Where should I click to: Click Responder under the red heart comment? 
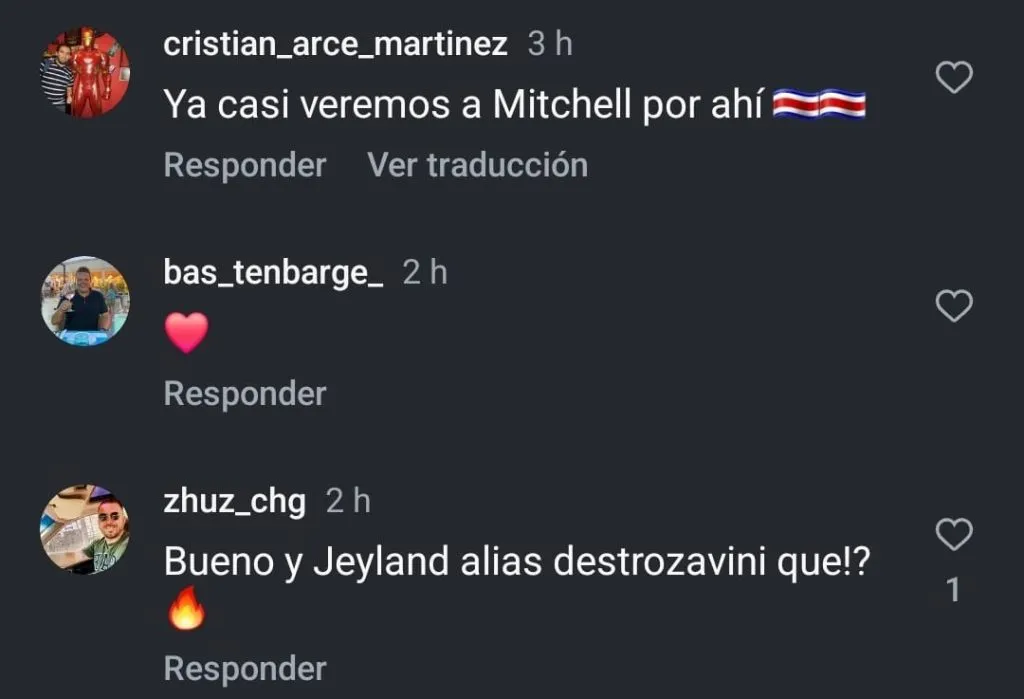pos(245,393)
